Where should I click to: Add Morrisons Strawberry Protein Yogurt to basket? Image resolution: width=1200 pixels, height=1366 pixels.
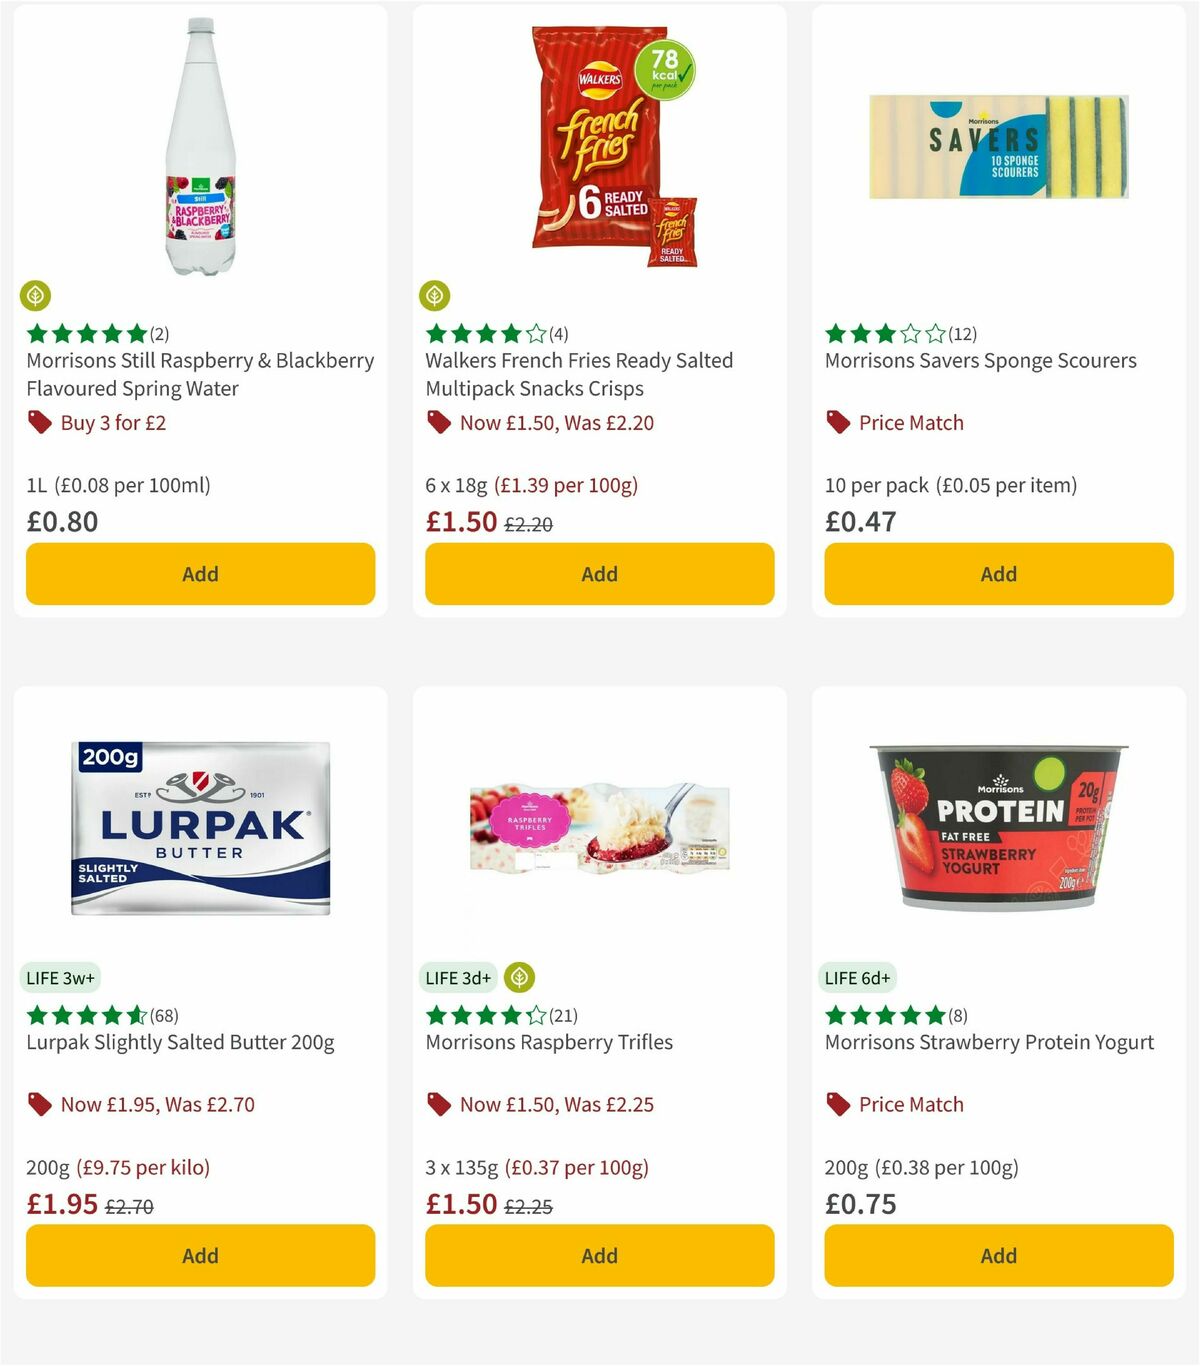pyautogui.click(x=998, y=1255)
